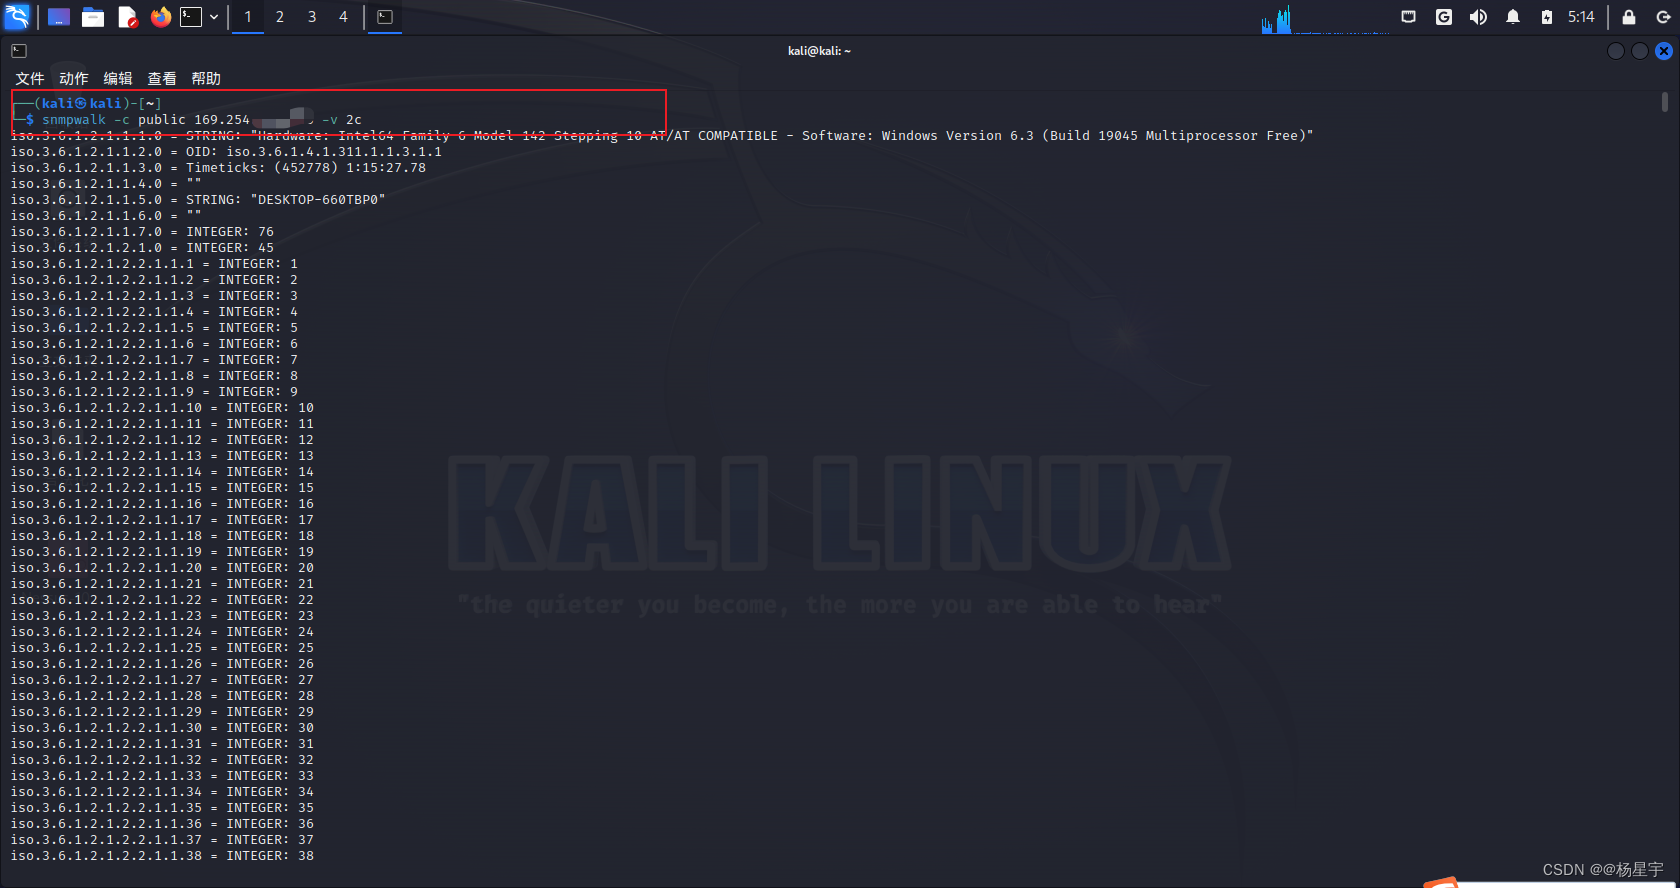Open the 查看 menu
The height and width of the screenshot is (888, 1680).
click(x=162, y=78)
